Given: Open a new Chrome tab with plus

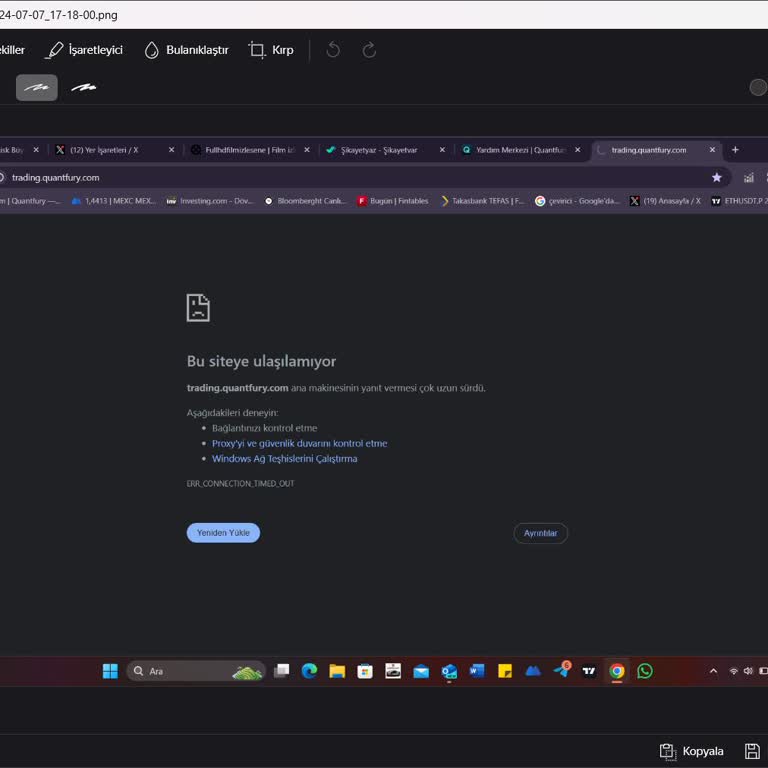Looking at the screenshot, I should [735, 150].
